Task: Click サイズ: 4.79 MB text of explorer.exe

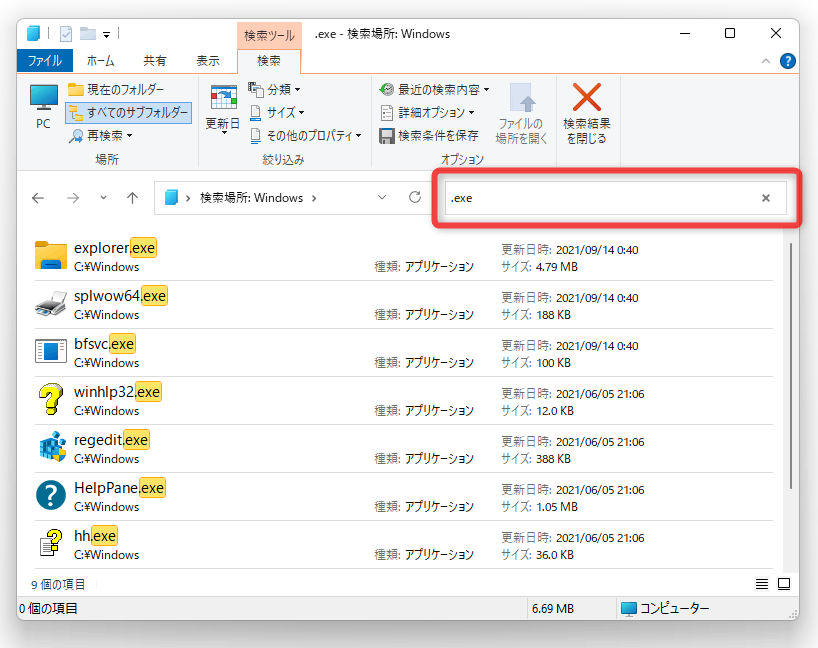Action: (539, 267)
